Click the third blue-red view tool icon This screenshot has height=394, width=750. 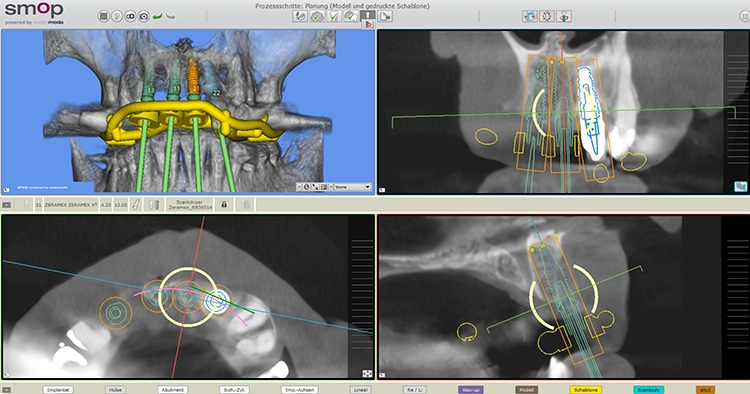[x=564, y=16]
